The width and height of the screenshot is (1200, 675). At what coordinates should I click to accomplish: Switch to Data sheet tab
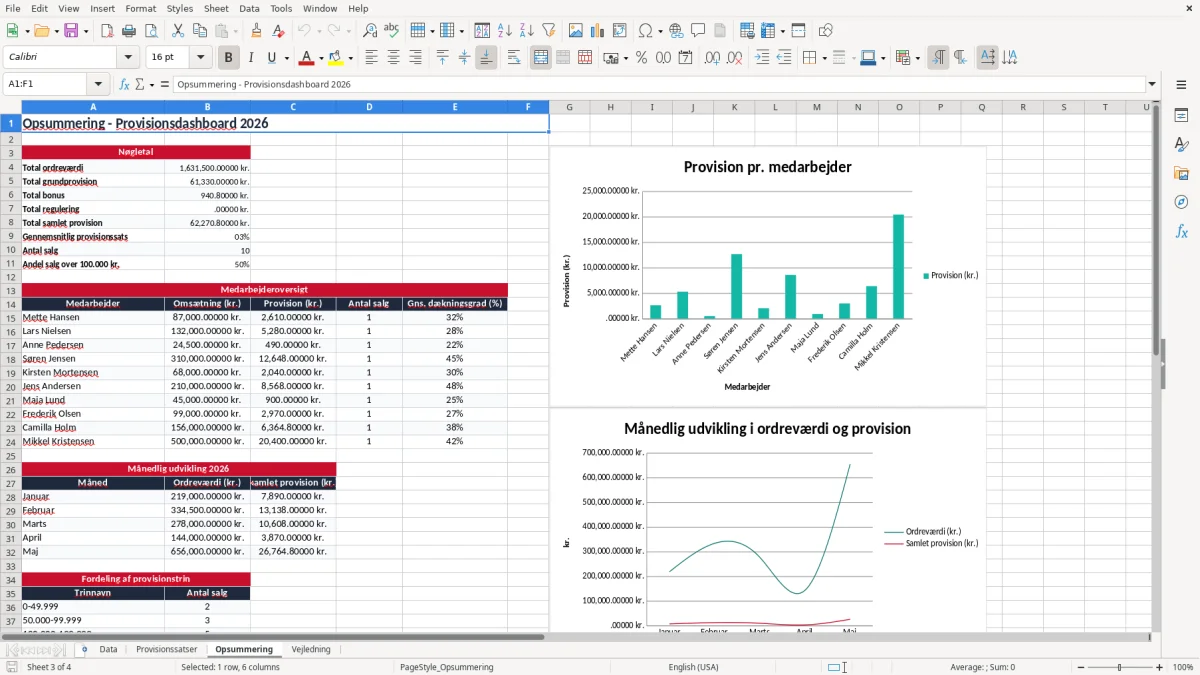coord(108,649)
